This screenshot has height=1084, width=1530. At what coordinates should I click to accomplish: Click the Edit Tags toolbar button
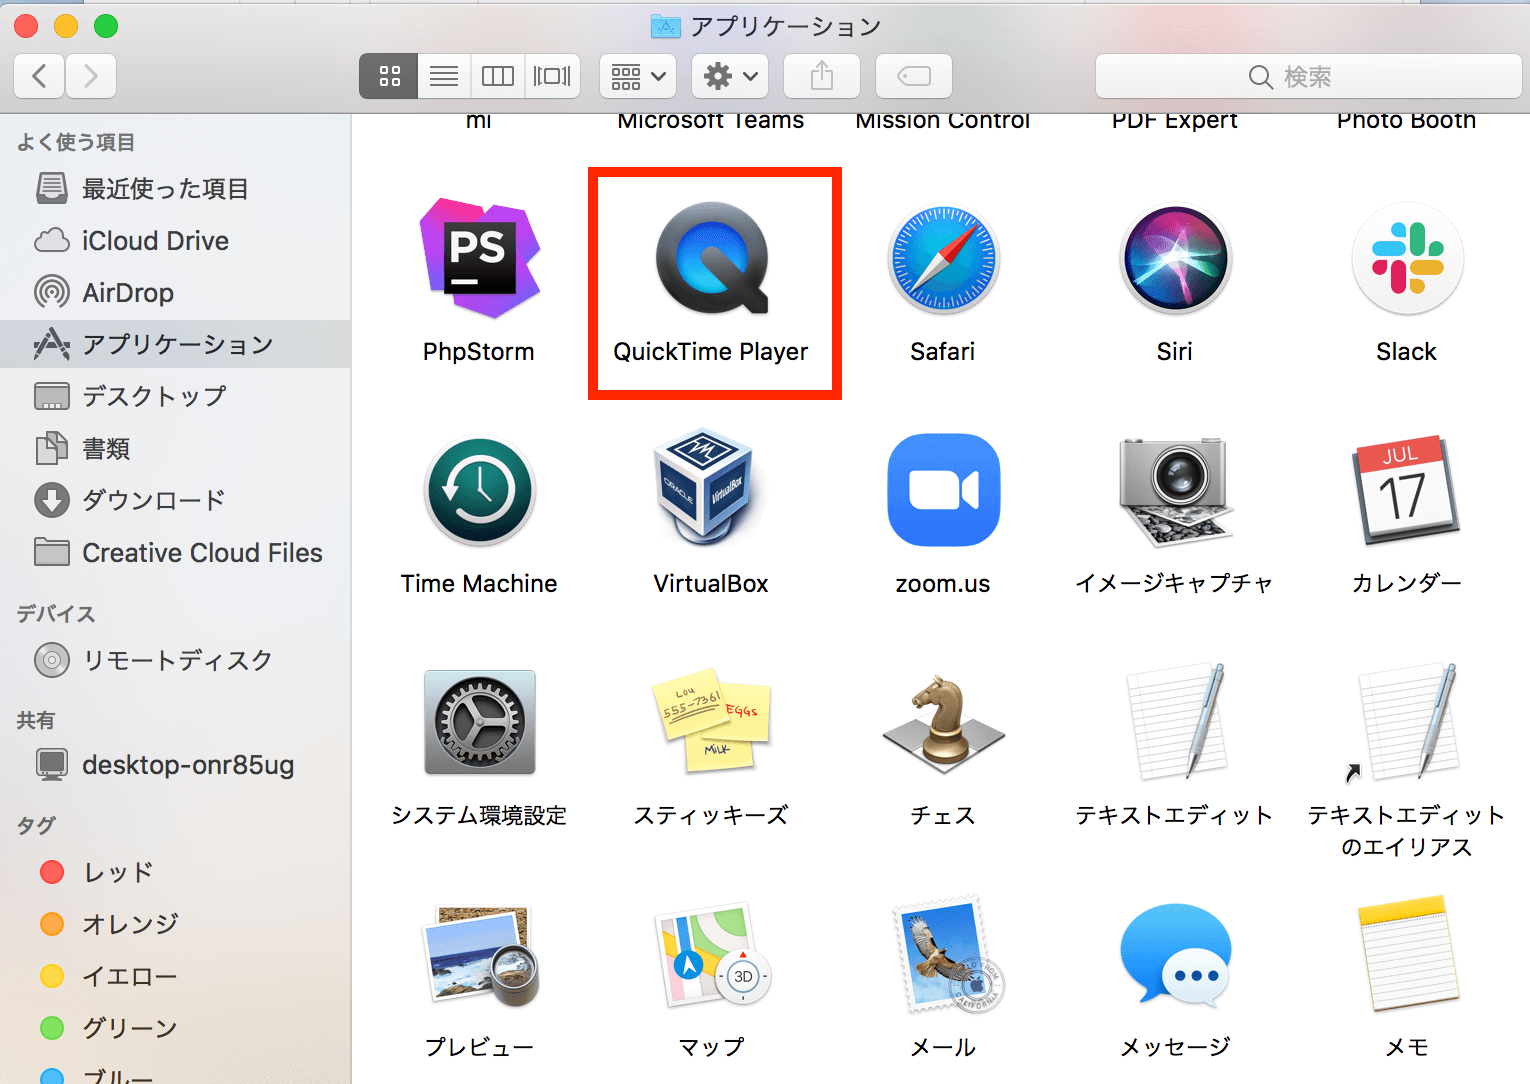pyautogui.click(x=914, y=76)
